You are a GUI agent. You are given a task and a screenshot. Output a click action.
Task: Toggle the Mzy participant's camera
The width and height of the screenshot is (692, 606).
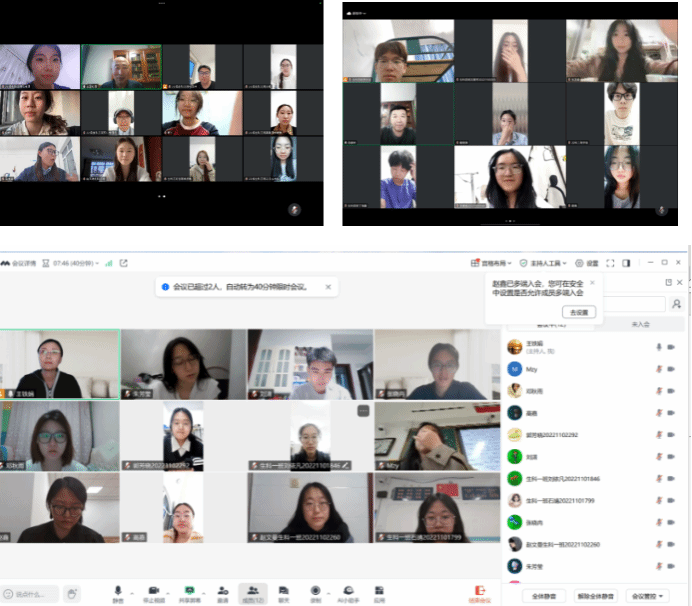[x=671, y=368]
